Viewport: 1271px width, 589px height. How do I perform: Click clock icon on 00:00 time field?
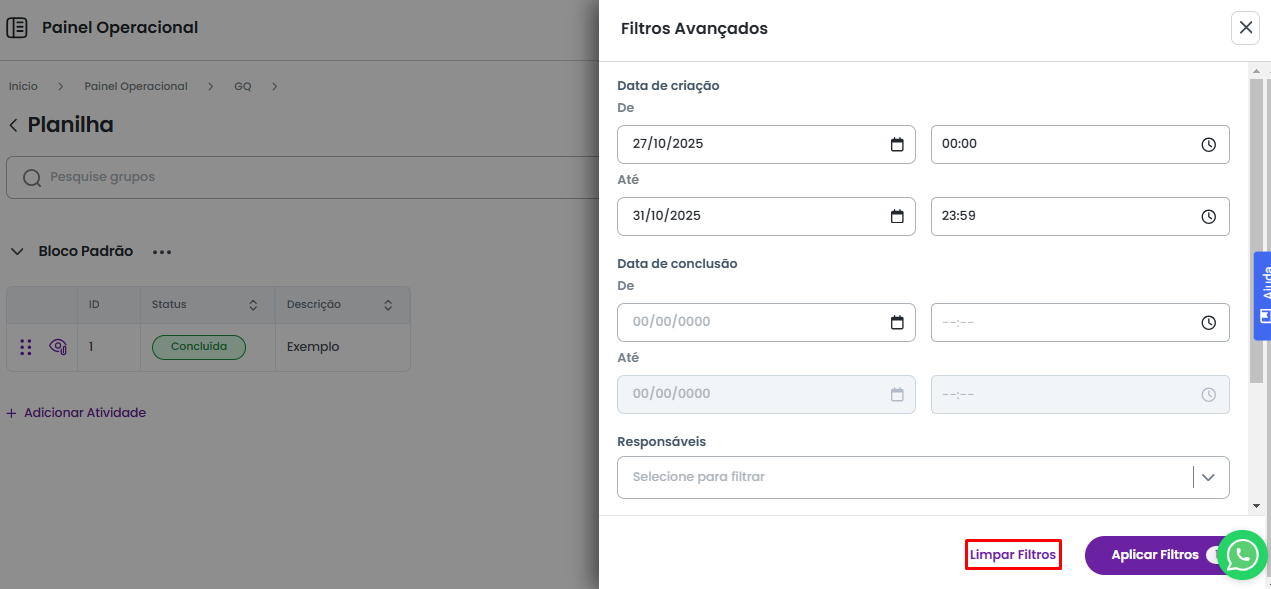click(1208, 144)
